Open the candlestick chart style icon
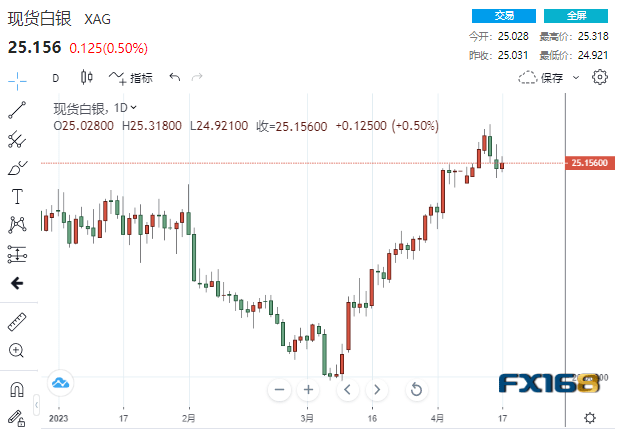Image resolution: width=618 pixels, height=429 pixels. coord(86,77)
